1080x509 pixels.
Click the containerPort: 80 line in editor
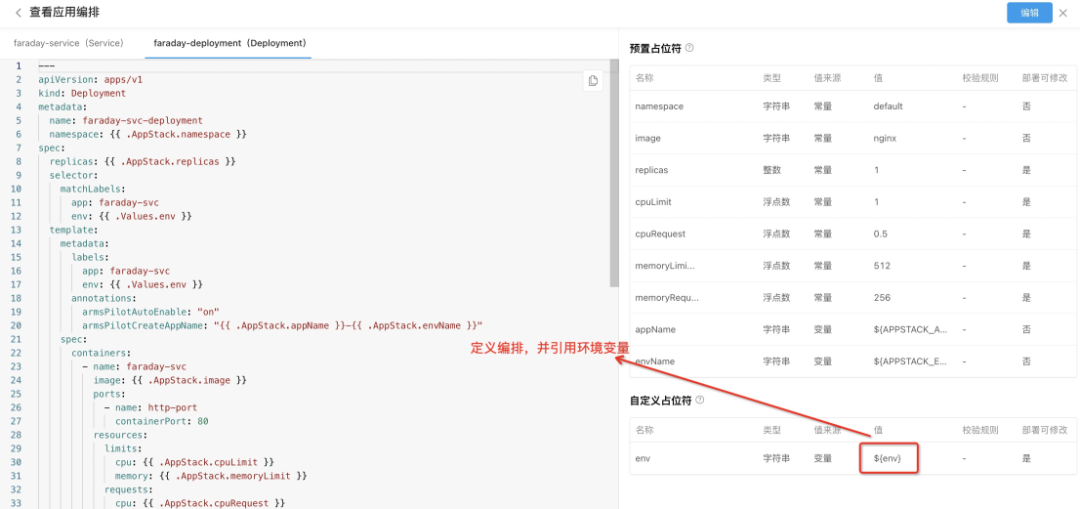click(x=160, y=421)
